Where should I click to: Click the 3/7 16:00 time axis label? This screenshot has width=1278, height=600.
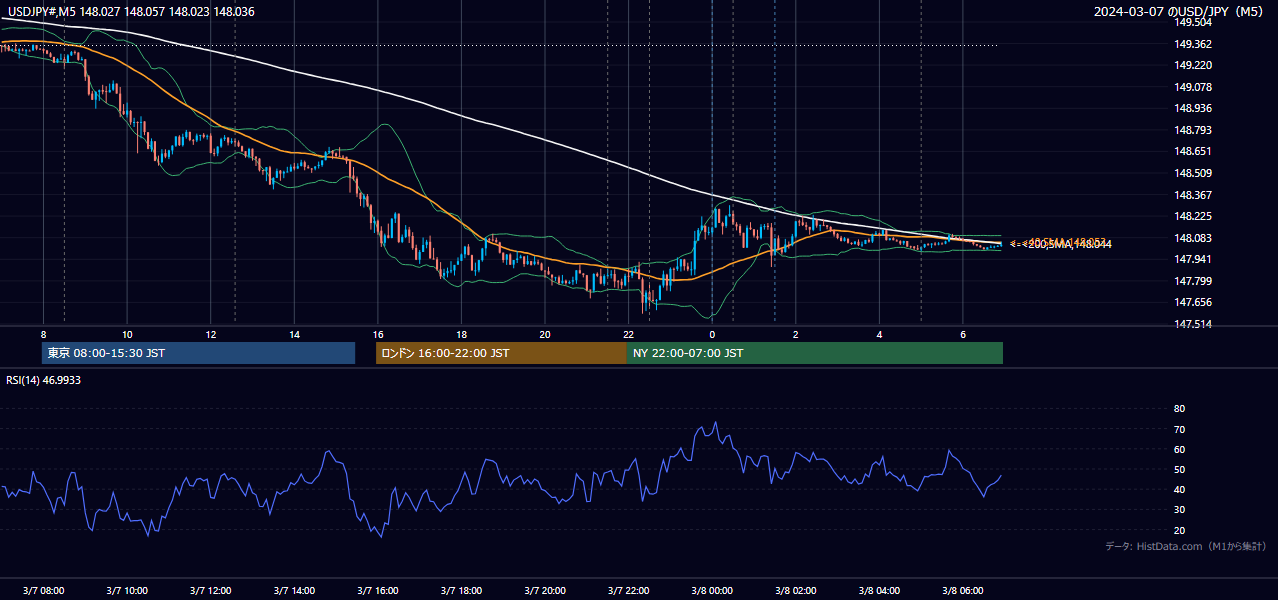tap(377, 590)
